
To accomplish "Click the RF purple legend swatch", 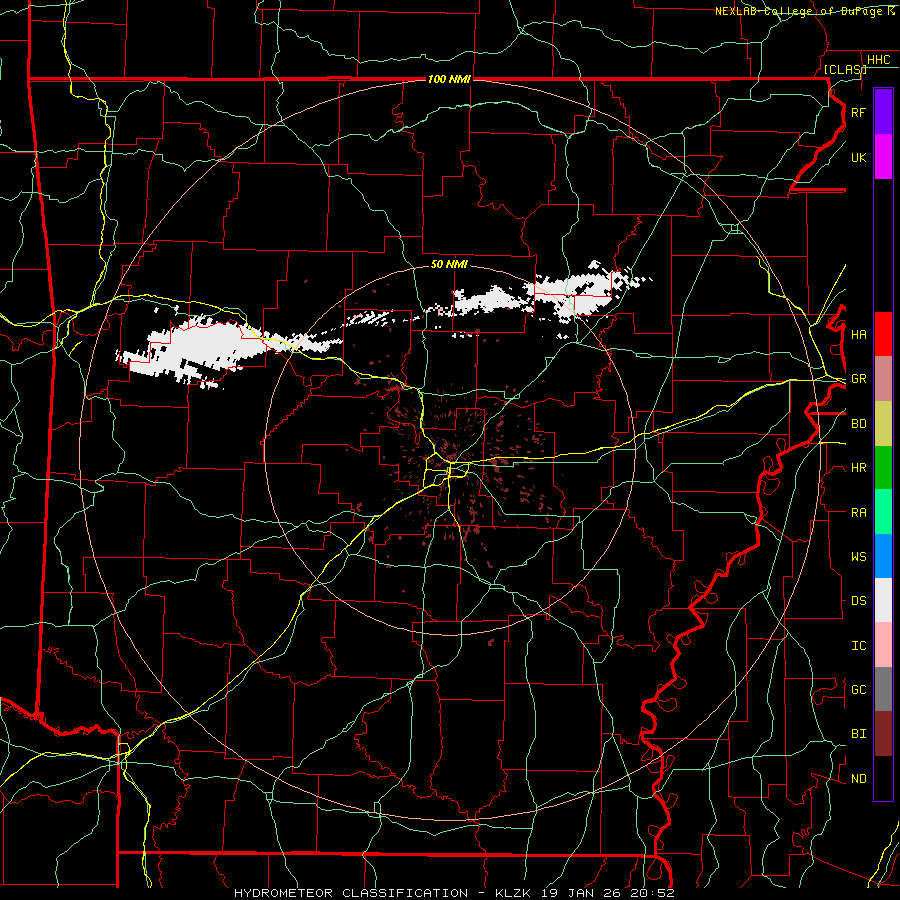I will tap(883, 112).
